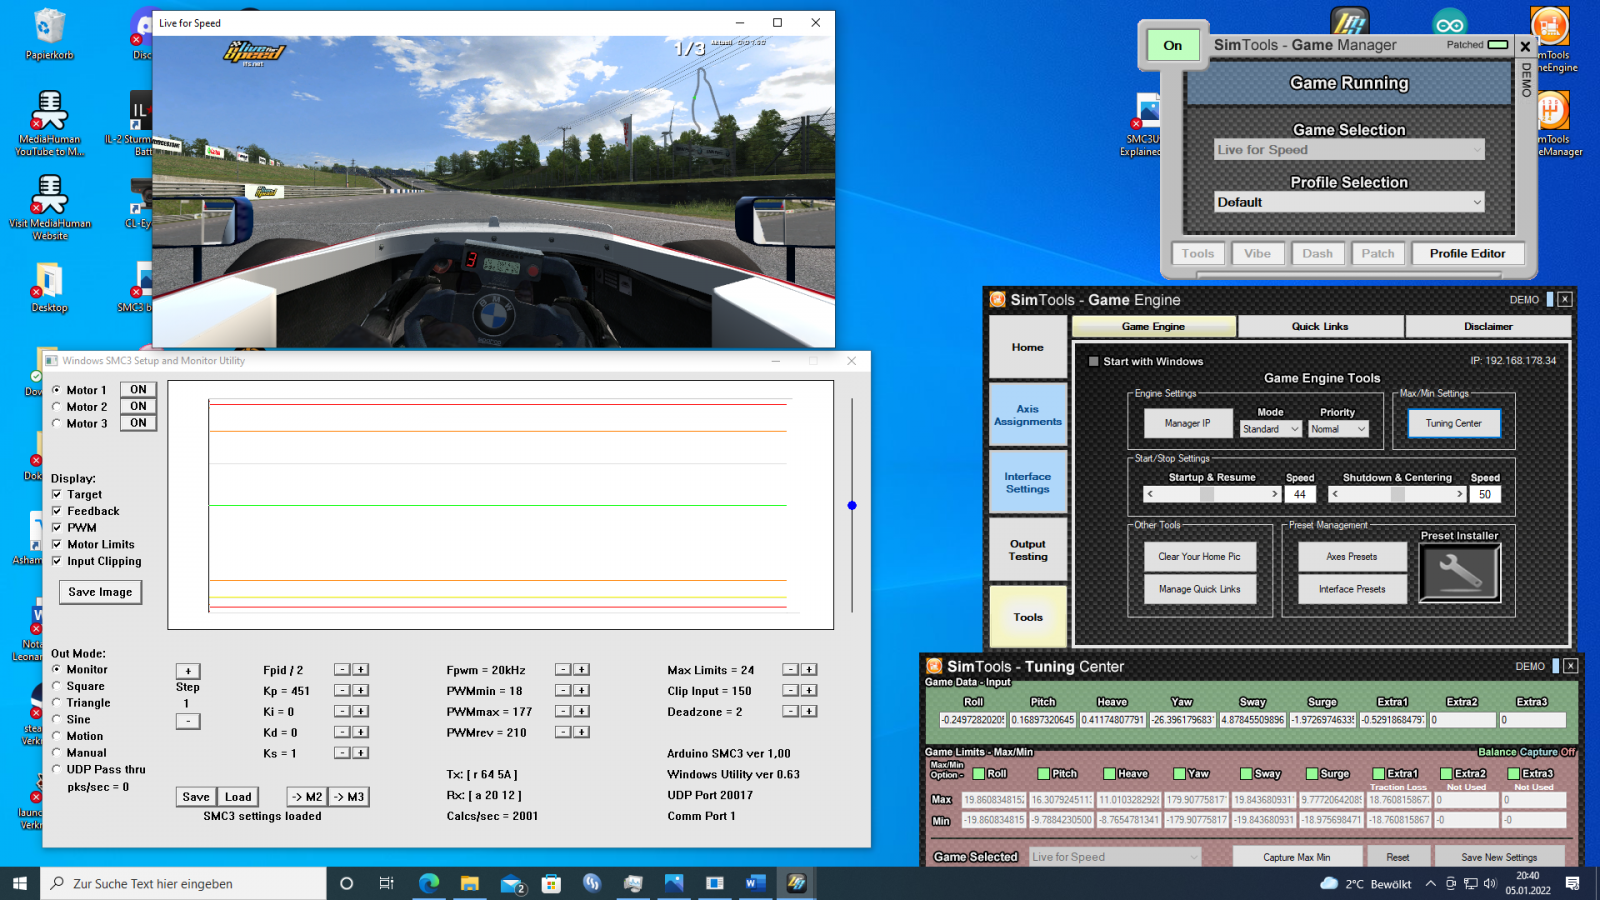Click Capture Max Min button
The image size is (1600, 900).
(1297, 857)
